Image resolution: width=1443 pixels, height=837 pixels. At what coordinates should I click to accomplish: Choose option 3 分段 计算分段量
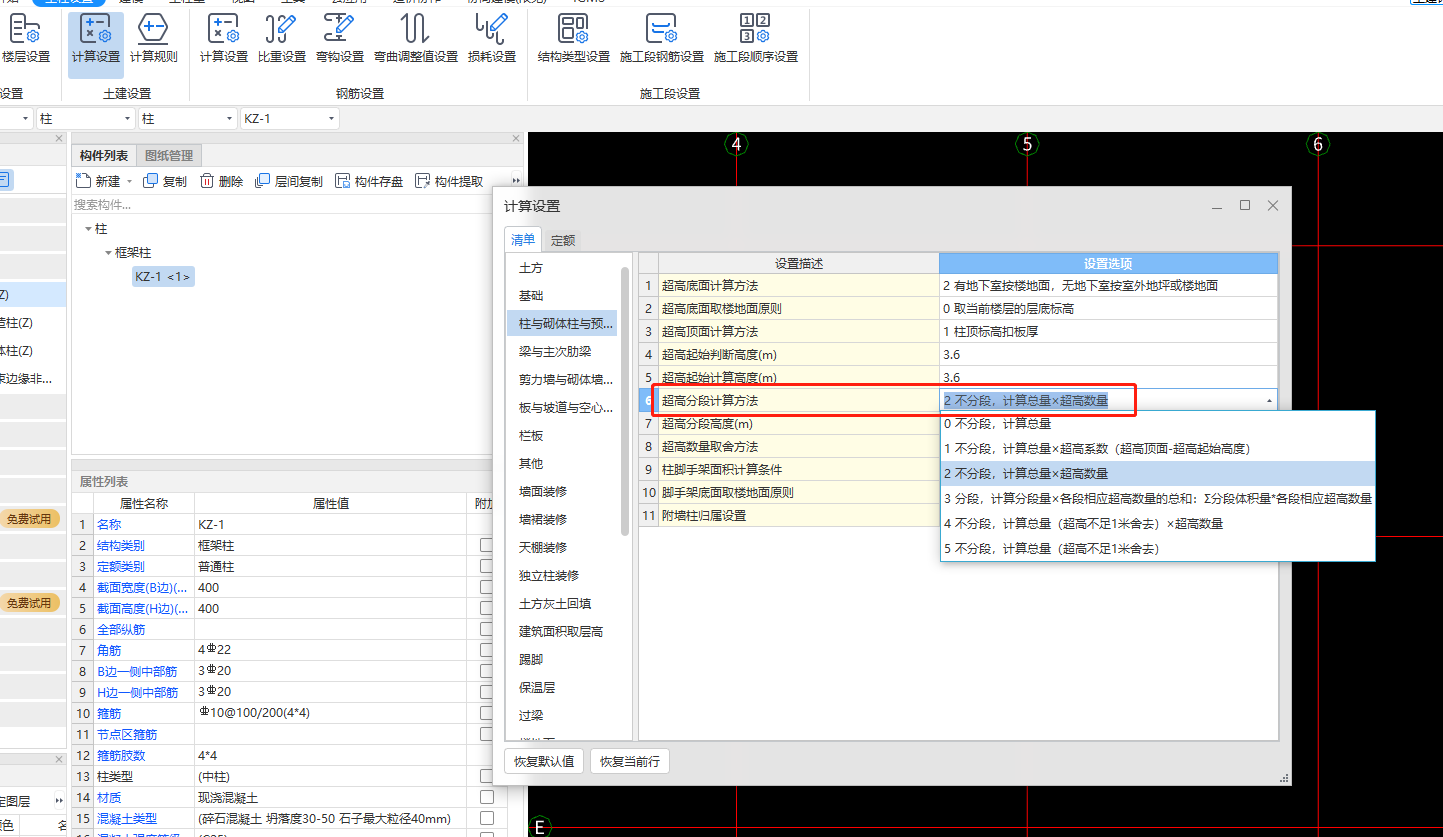(1158, 498)
